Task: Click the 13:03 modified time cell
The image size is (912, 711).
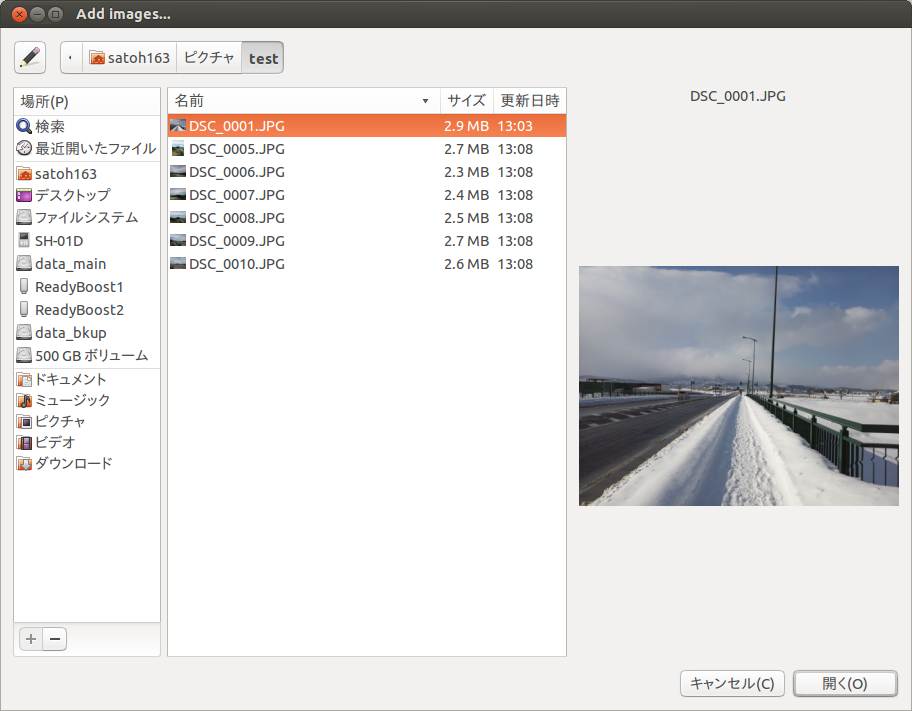Action: pyautogui.click(x=515, y=126)
